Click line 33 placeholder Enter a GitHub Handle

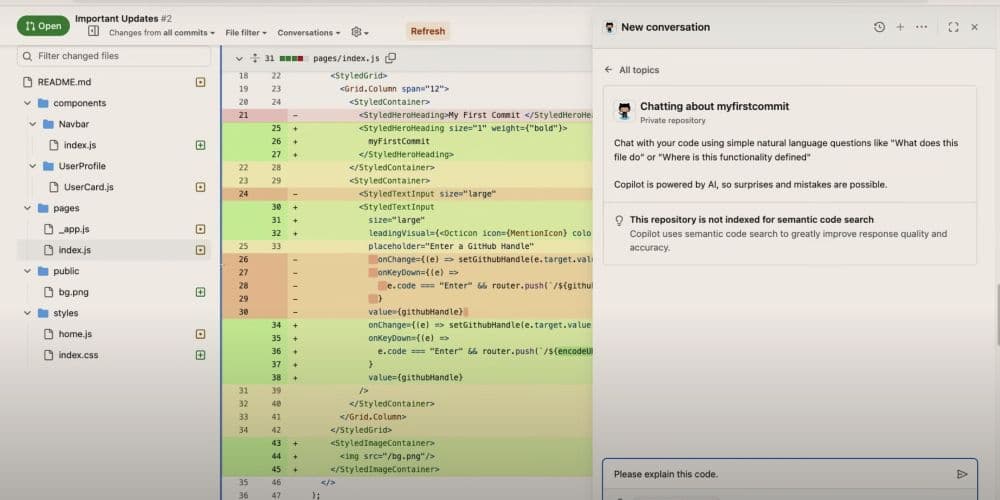(408, 246)
